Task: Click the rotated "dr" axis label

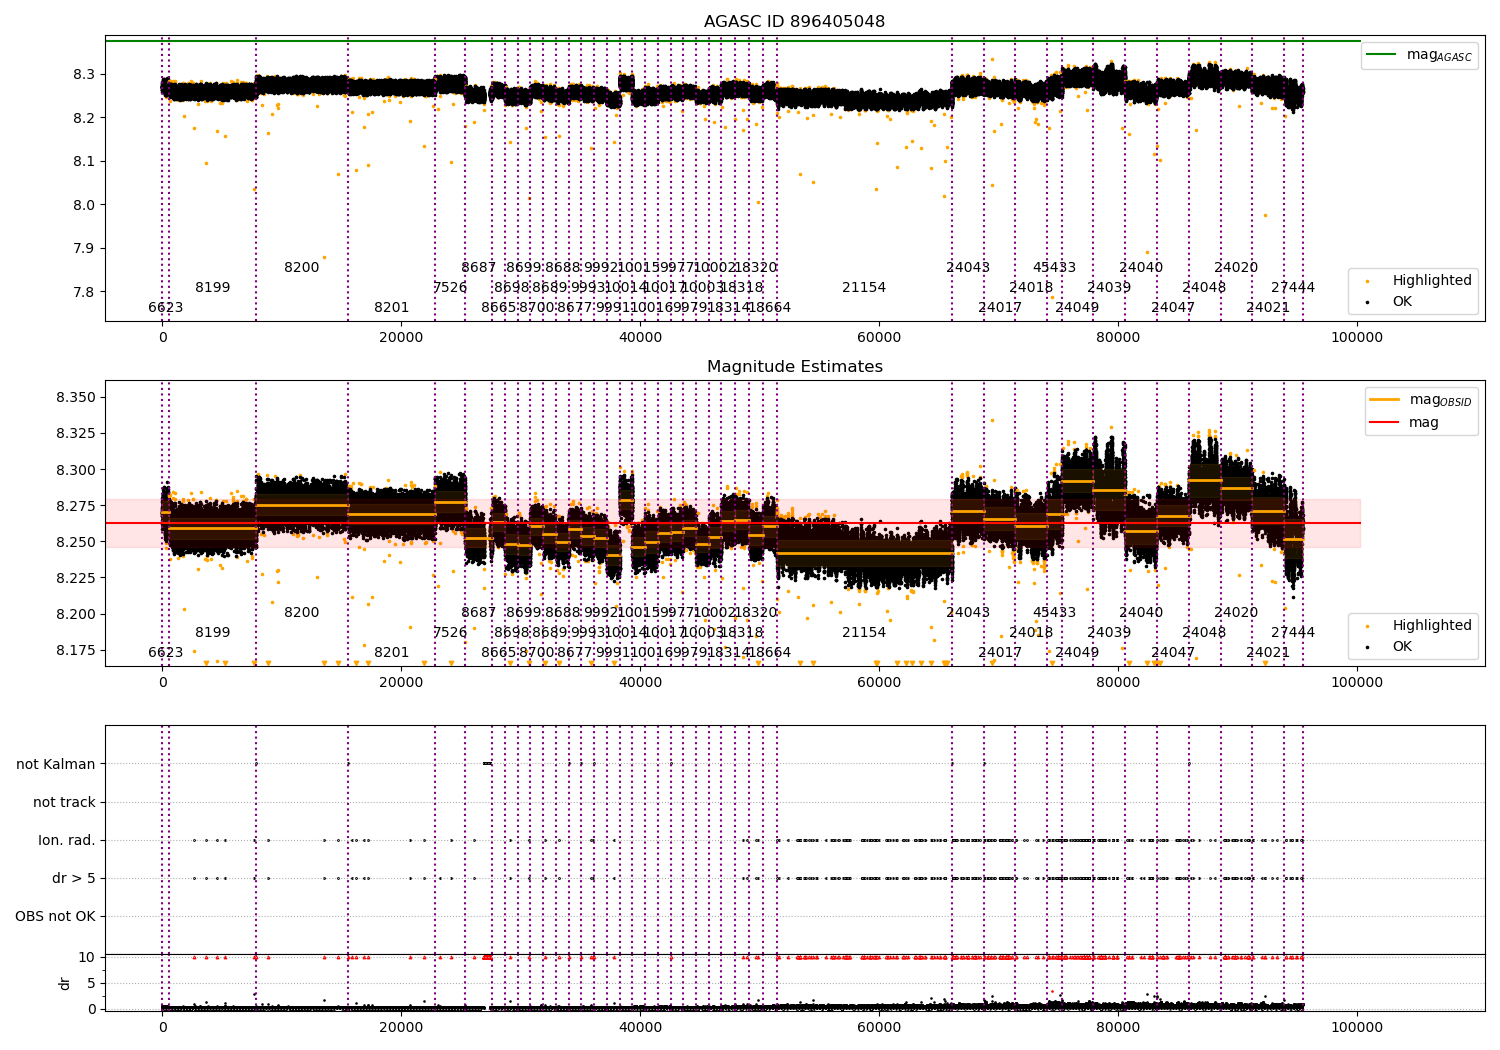Action: pos(64,983)
